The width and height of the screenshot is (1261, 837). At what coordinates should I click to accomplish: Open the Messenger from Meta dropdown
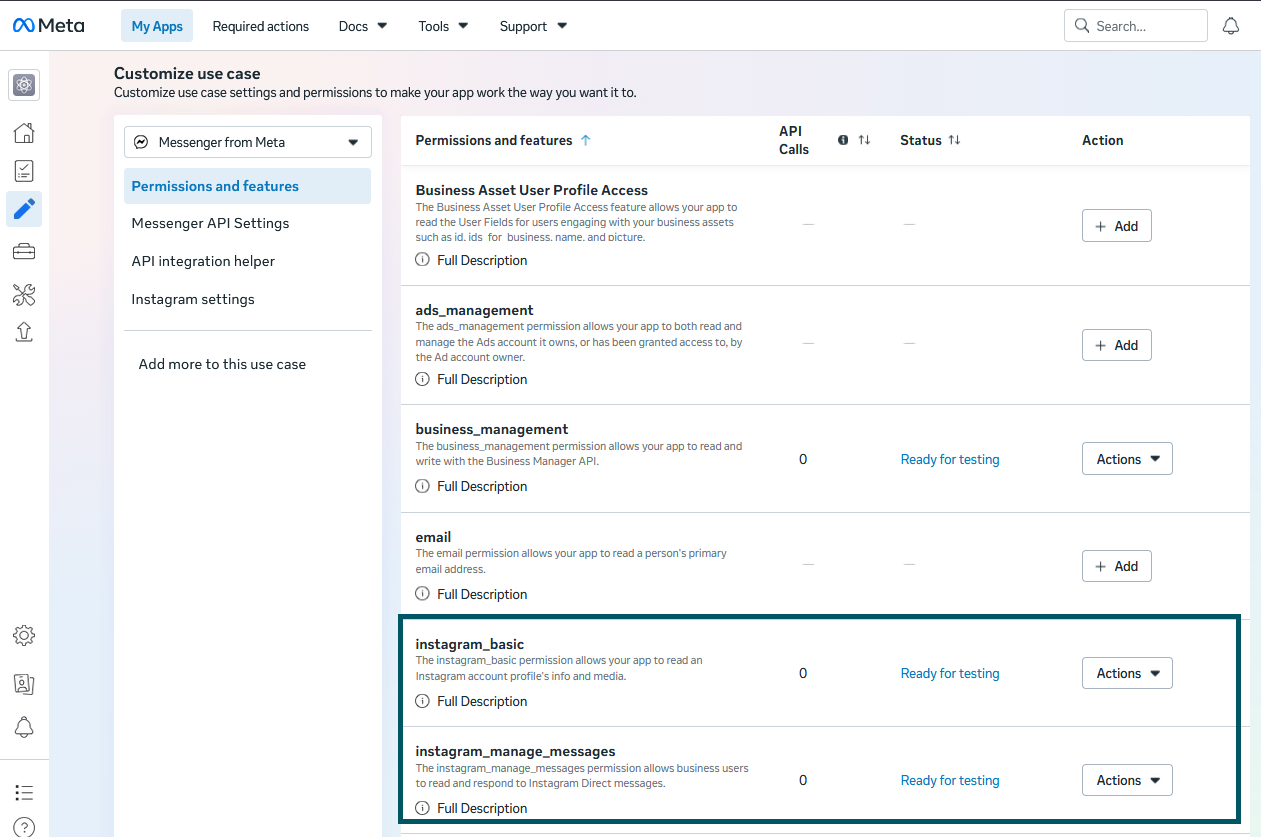click(x=248, y=142)
